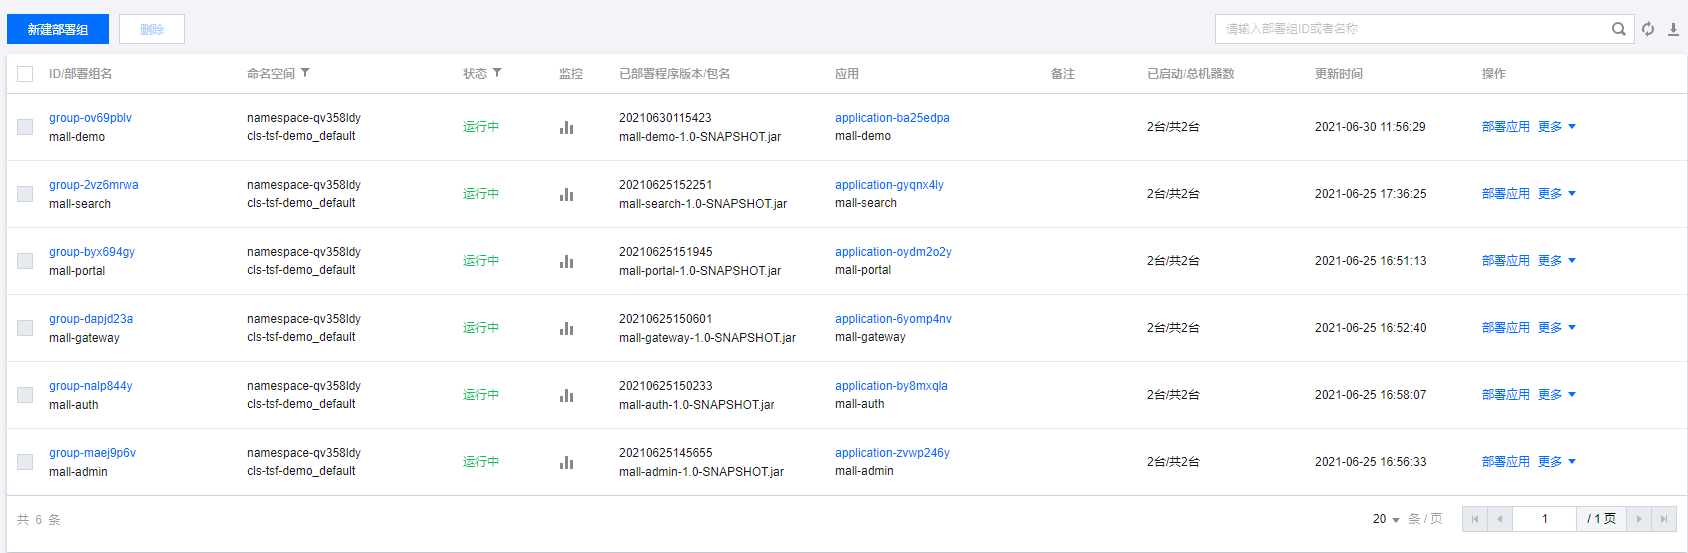The width and height of the screenshot is (1688, 553).
Task: Open monitoring chart icon for mall-admin
Action: point(566,462)
